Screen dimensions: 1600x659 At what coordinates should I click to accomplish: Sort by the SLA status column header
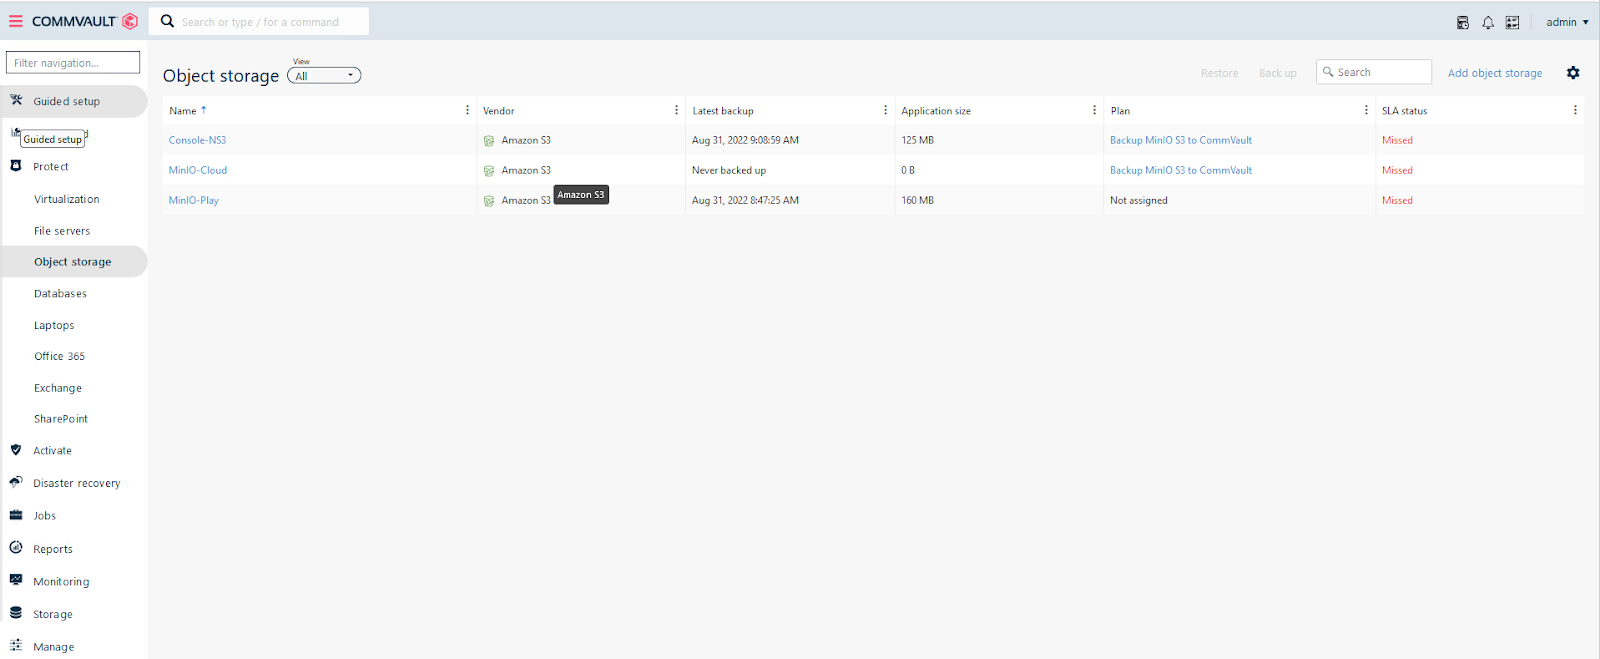(x=1404, y=111)
